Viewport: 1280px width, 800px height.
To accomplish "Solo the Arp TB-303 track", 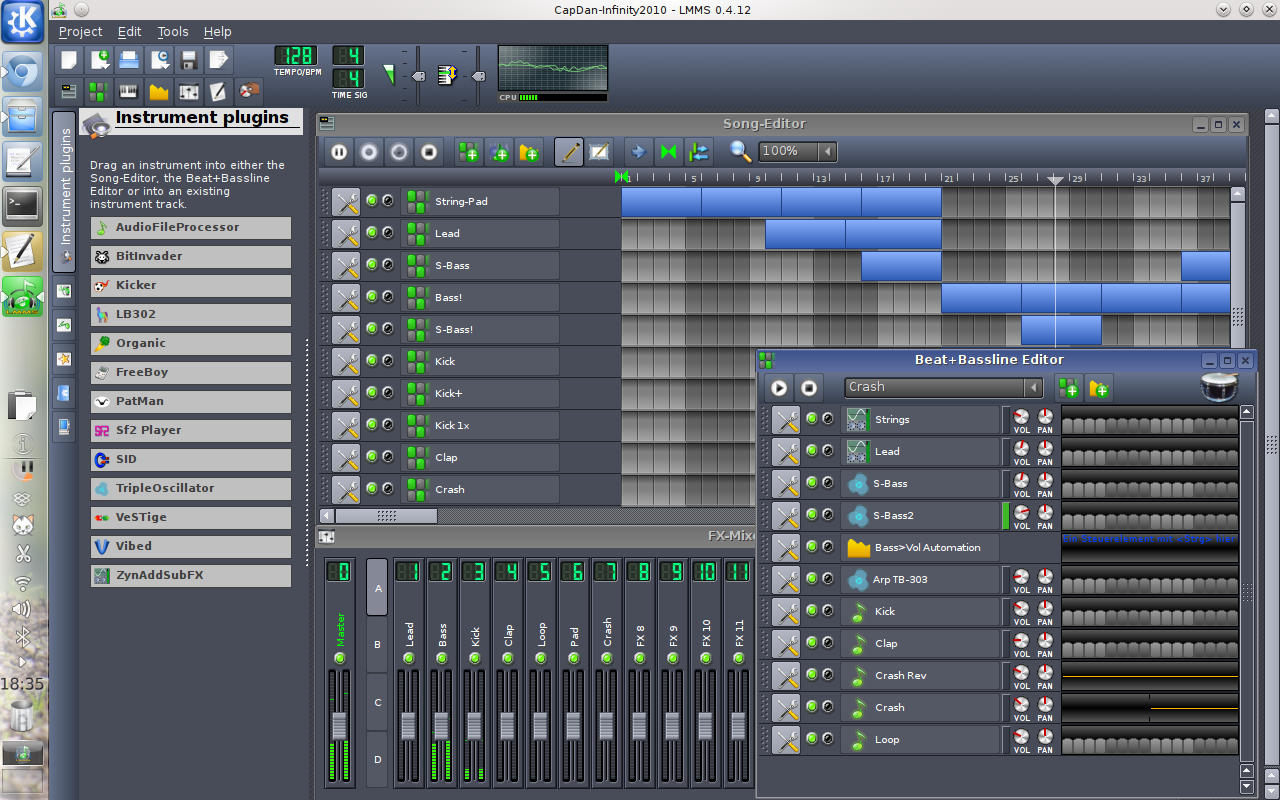I will [x=828, y=579].
